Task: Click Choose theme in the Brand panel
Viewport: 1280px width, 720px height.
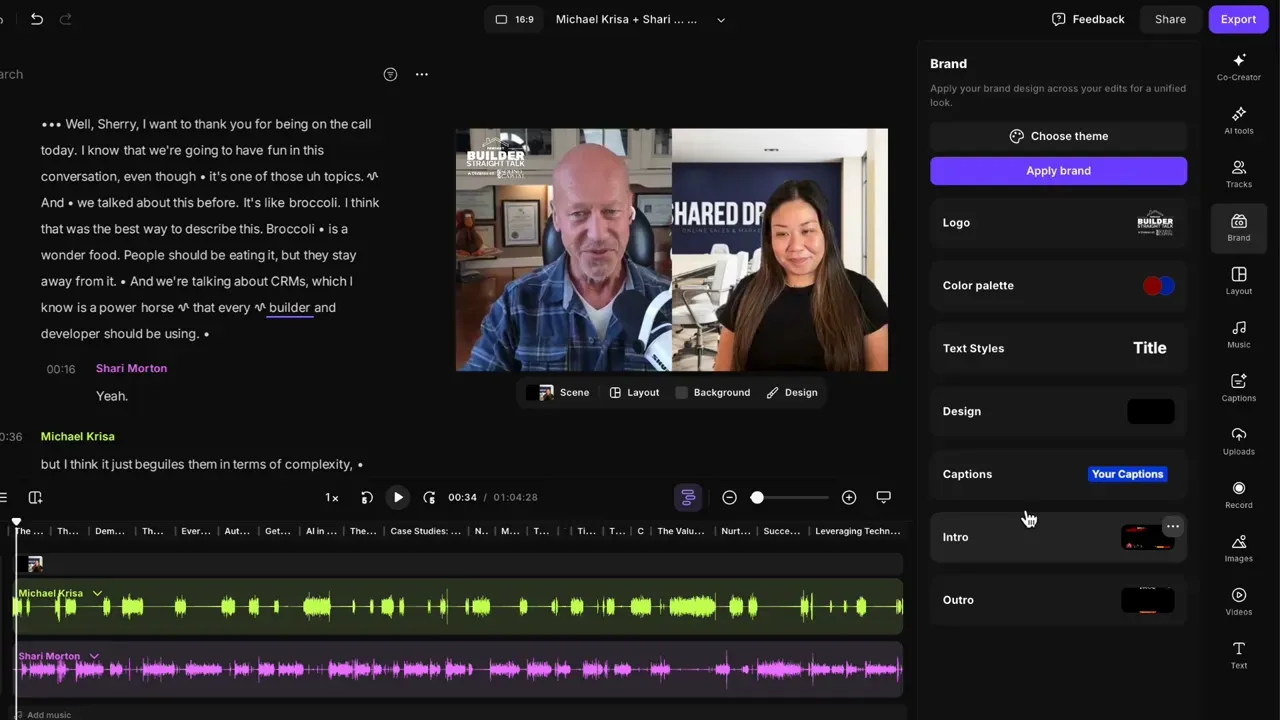Action: point(1058,135)
